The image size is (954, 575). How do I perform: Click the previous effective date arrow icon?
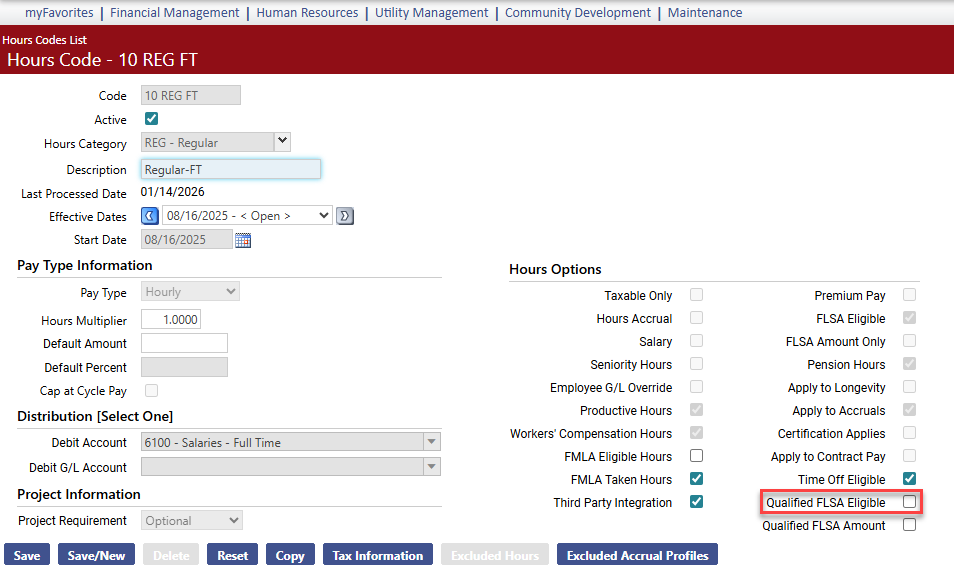tap(149, 216)
